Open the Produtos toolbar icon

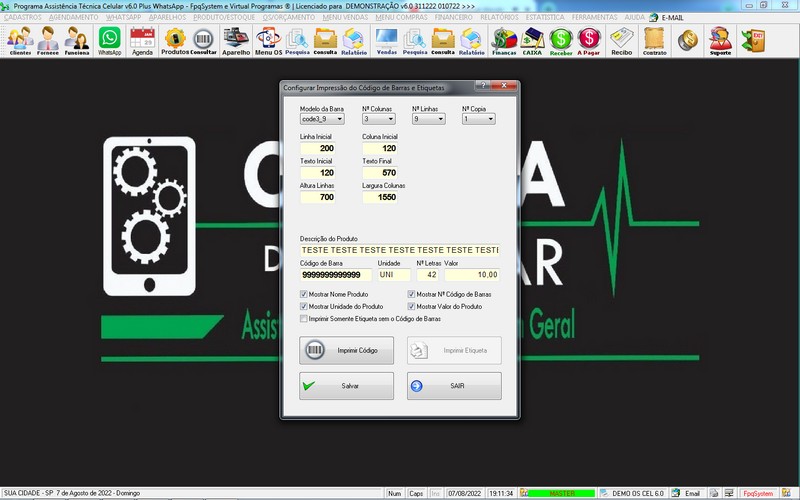click(174, 40)
